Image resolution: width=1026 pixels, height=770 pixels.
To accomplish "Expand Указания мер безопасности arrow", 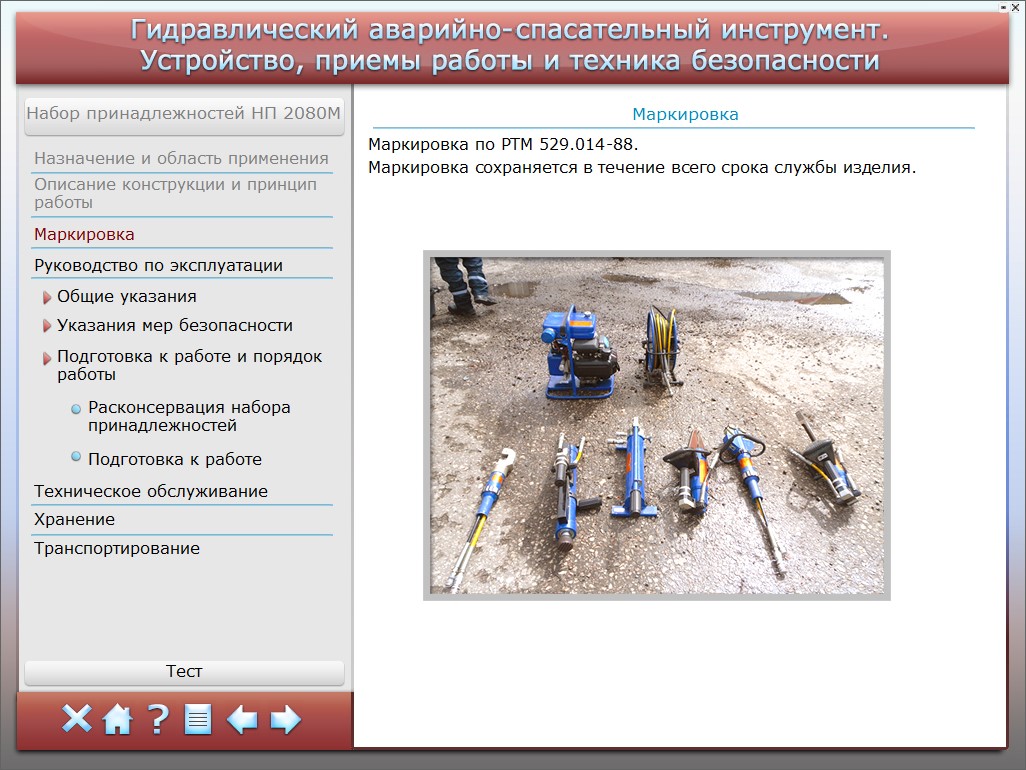I will click(47, 326).
